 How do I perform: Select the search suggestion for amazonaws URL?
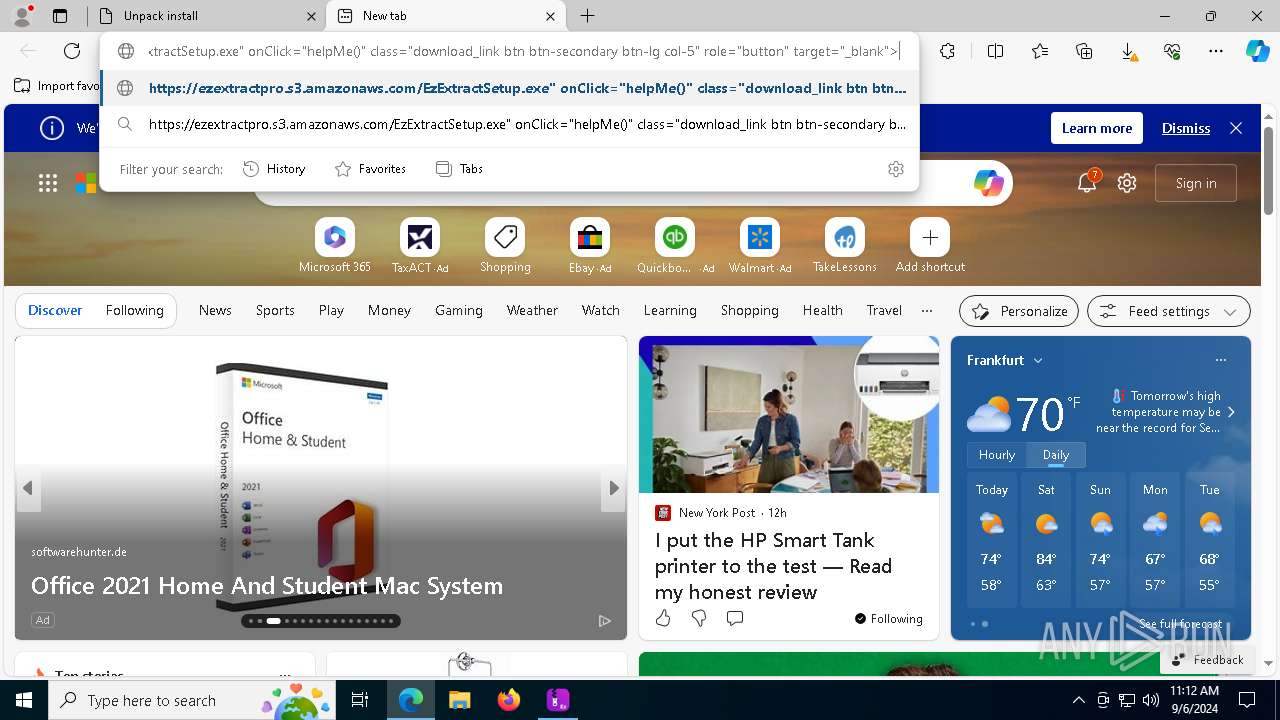509,125
